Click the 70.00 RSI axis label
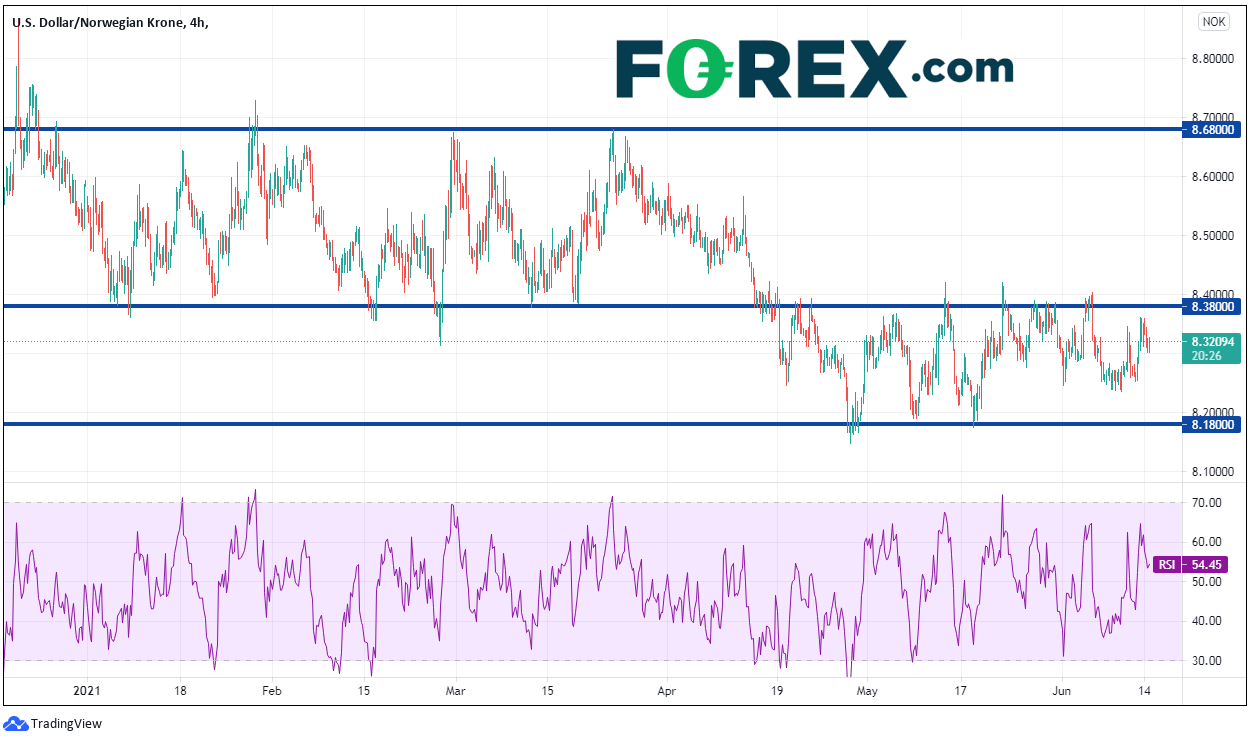 pos(1206,503)
